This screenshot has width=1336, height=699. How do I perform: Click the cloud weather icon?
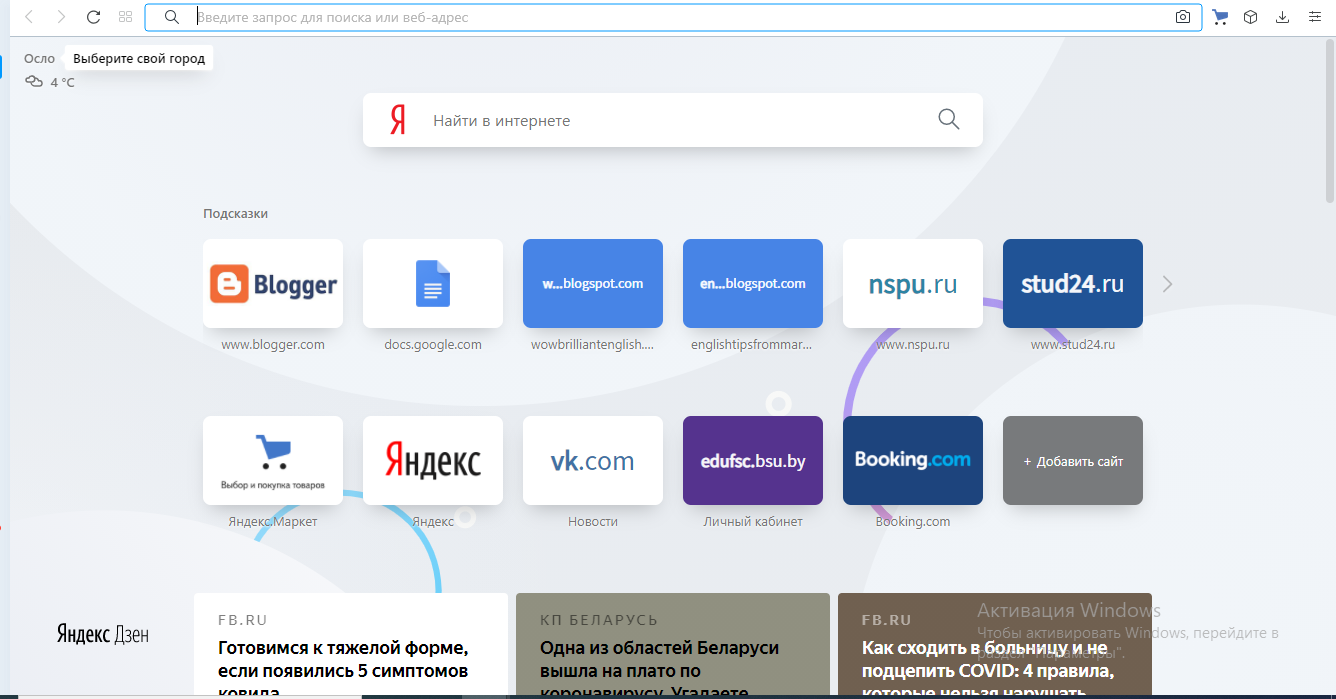tap(34, 82)
